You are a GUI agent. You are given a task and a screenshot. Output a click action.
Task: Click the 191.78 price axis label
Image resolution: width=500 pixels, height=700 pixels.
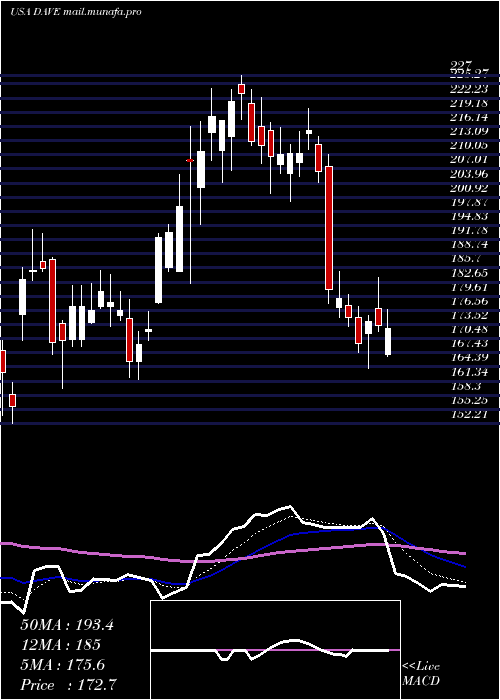click(x=468, y=230)
